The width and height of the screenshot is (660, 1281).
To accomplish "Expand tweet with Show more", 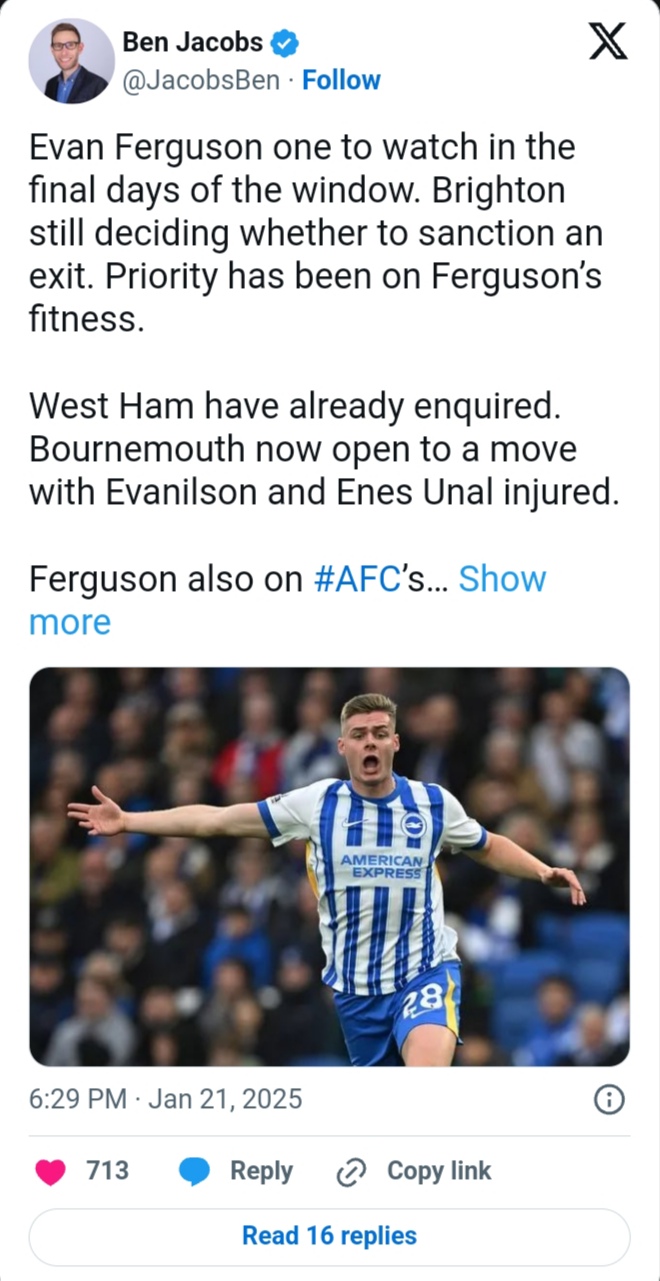I will (x=501, y=579).
